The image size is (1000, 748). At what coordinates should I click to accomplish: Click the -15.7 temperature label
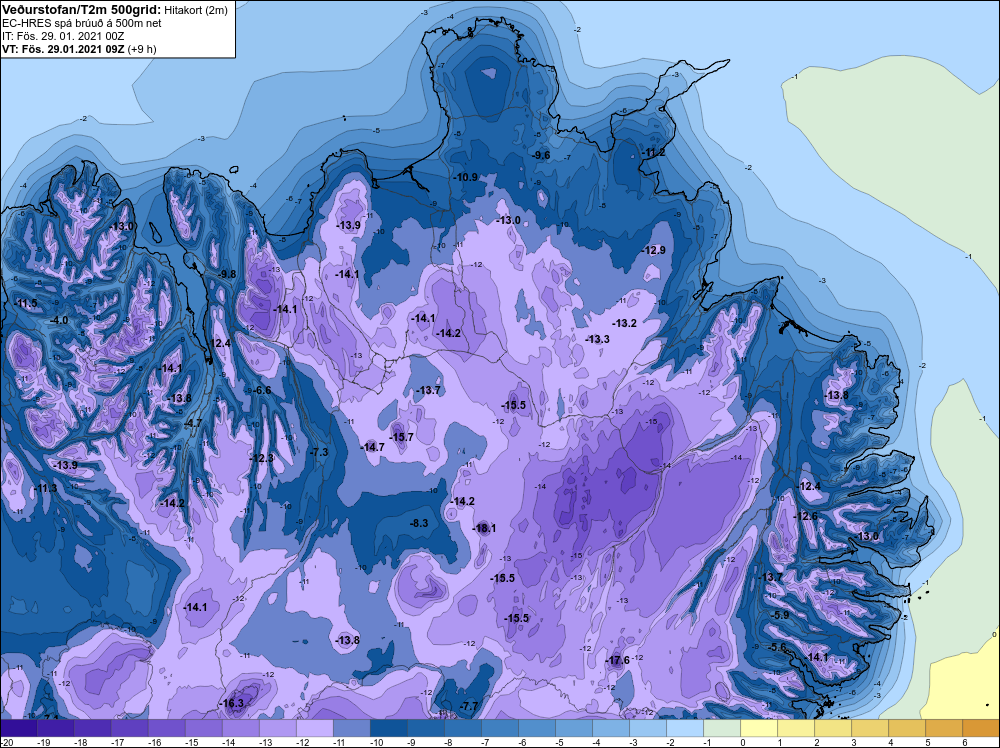coord(402,437)
